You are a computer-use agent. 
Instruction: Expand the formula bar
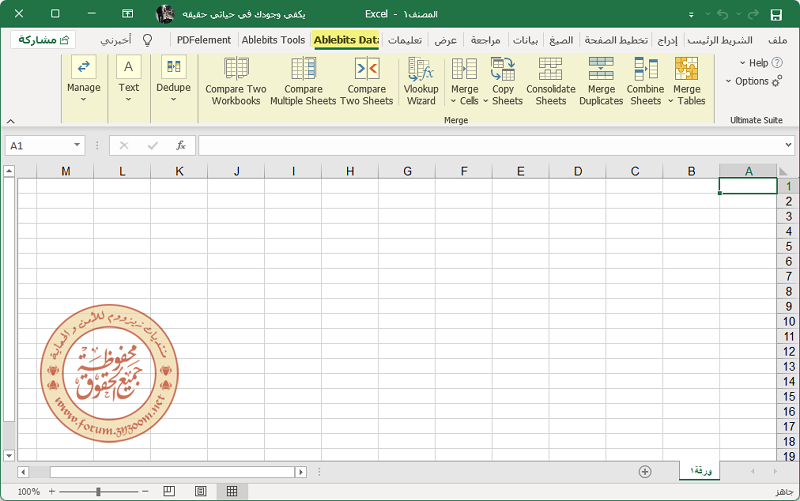point(788,145)
